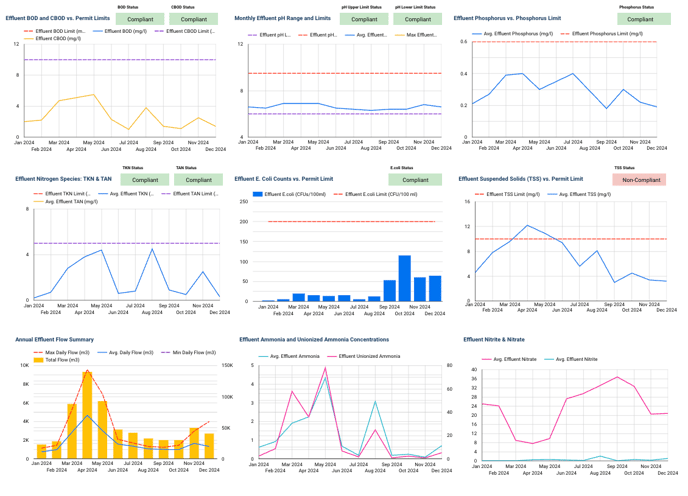The height and width of the screenshot is (496, 688).
Task: Click the E.coli Status Compliant badge
Action: point(414,180)
